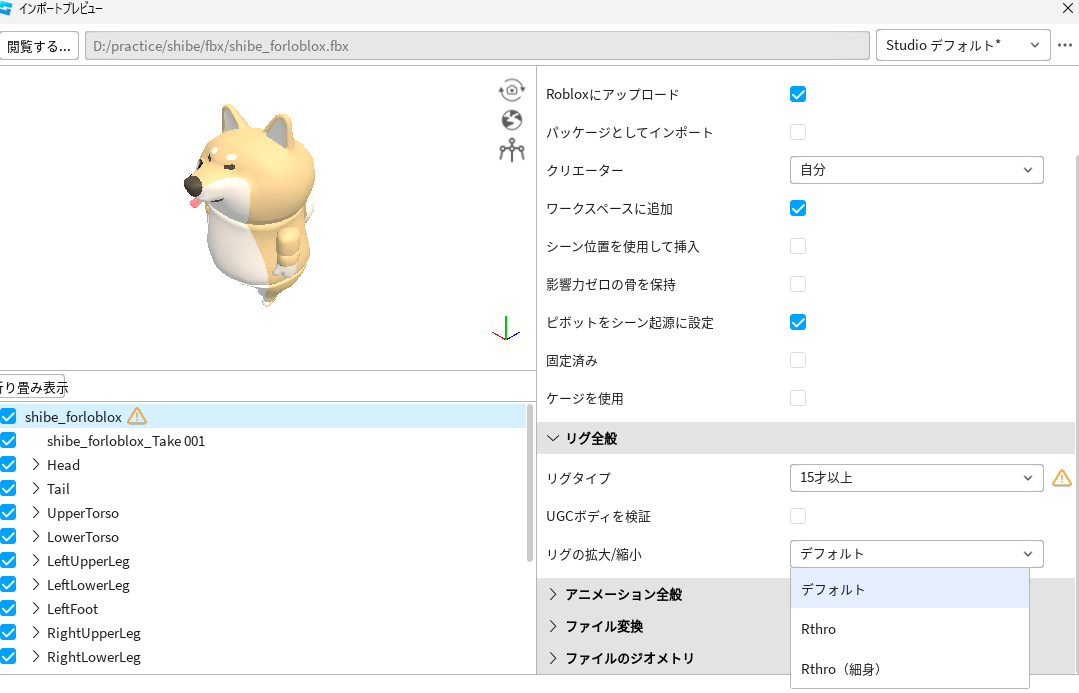This screenshot has height=693, width=1079.
Task: Expand the UpperTorso tree node
Action: 36,513
